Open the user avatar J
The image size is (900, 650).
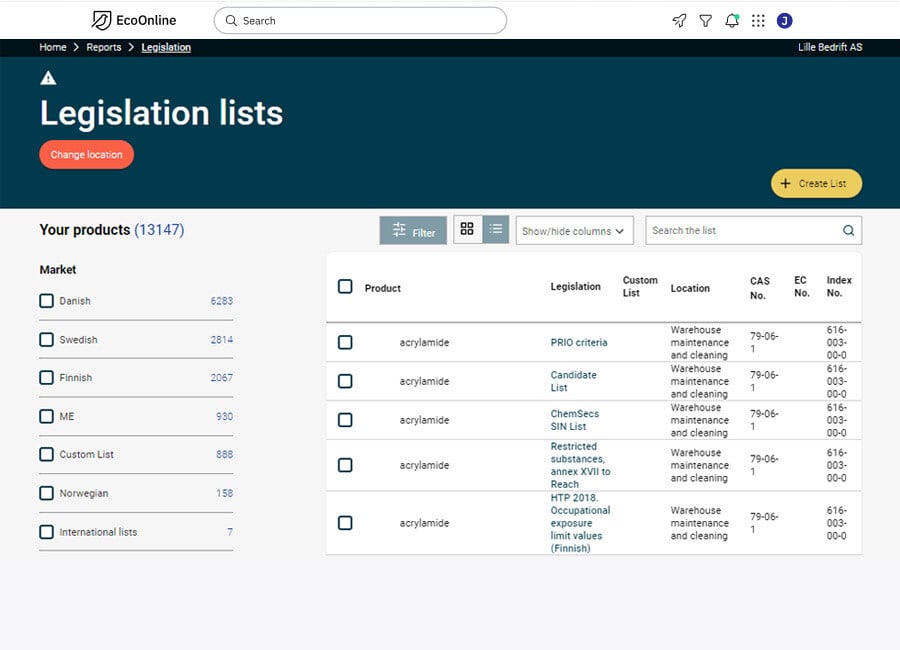(x=784, y=21)
